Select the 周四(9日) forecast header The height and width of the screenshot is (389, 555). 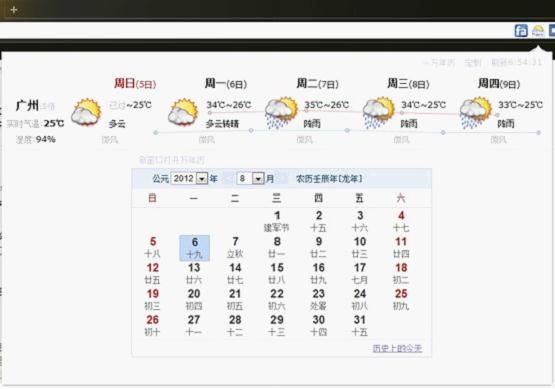coord(499,84)
